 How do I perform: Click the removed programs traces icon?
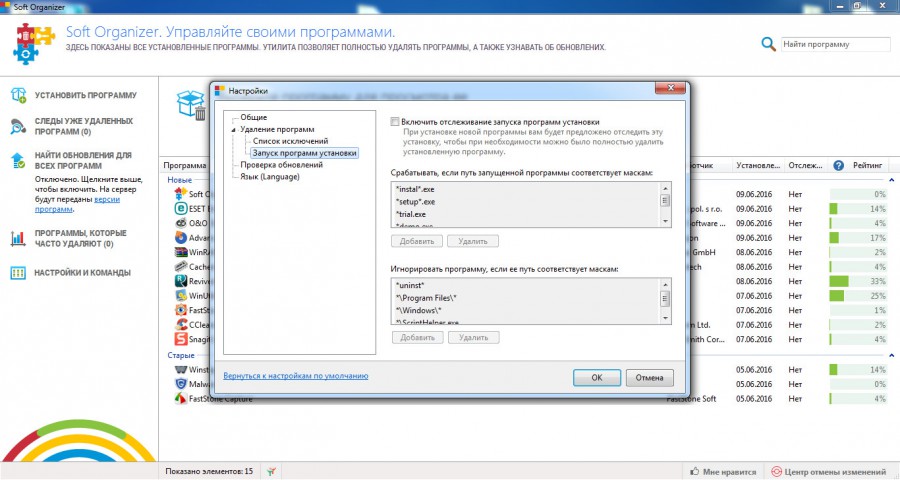18,126
